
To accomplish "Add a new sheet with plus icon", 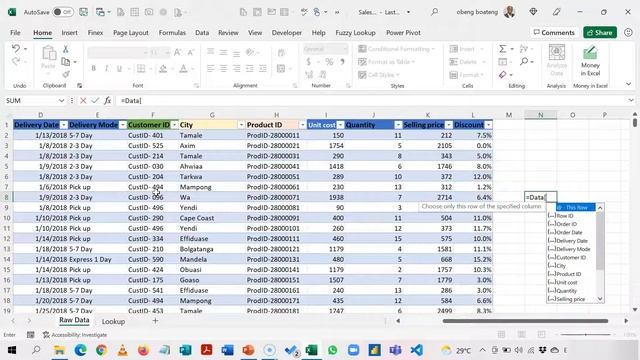I will tap(155, 321).
